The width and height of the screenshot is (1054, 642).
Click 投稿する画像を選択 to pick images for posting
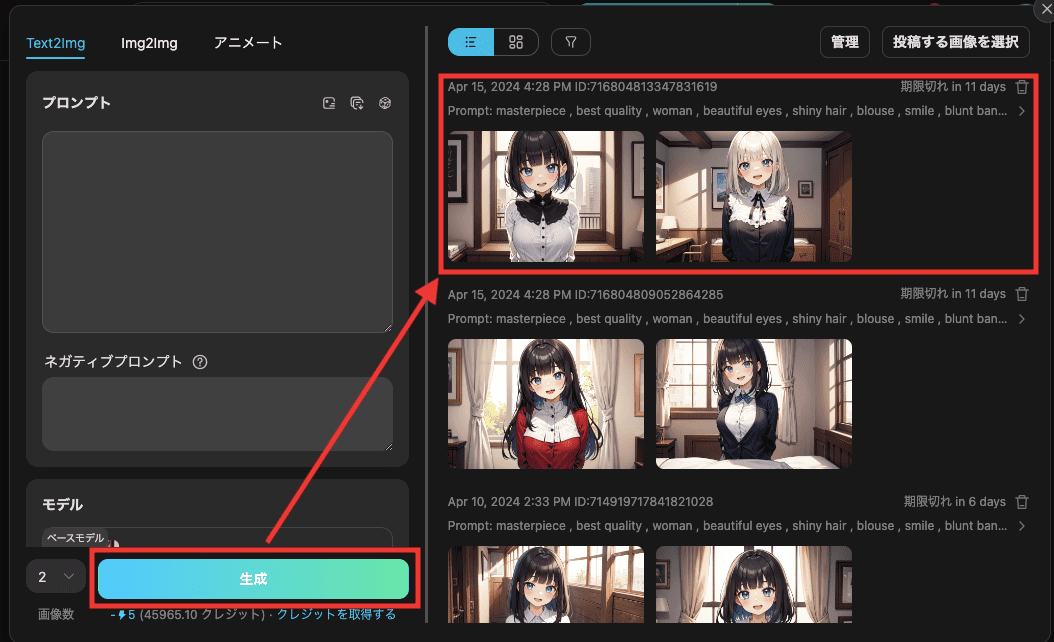pyautogui.click(x=955, y=42)
